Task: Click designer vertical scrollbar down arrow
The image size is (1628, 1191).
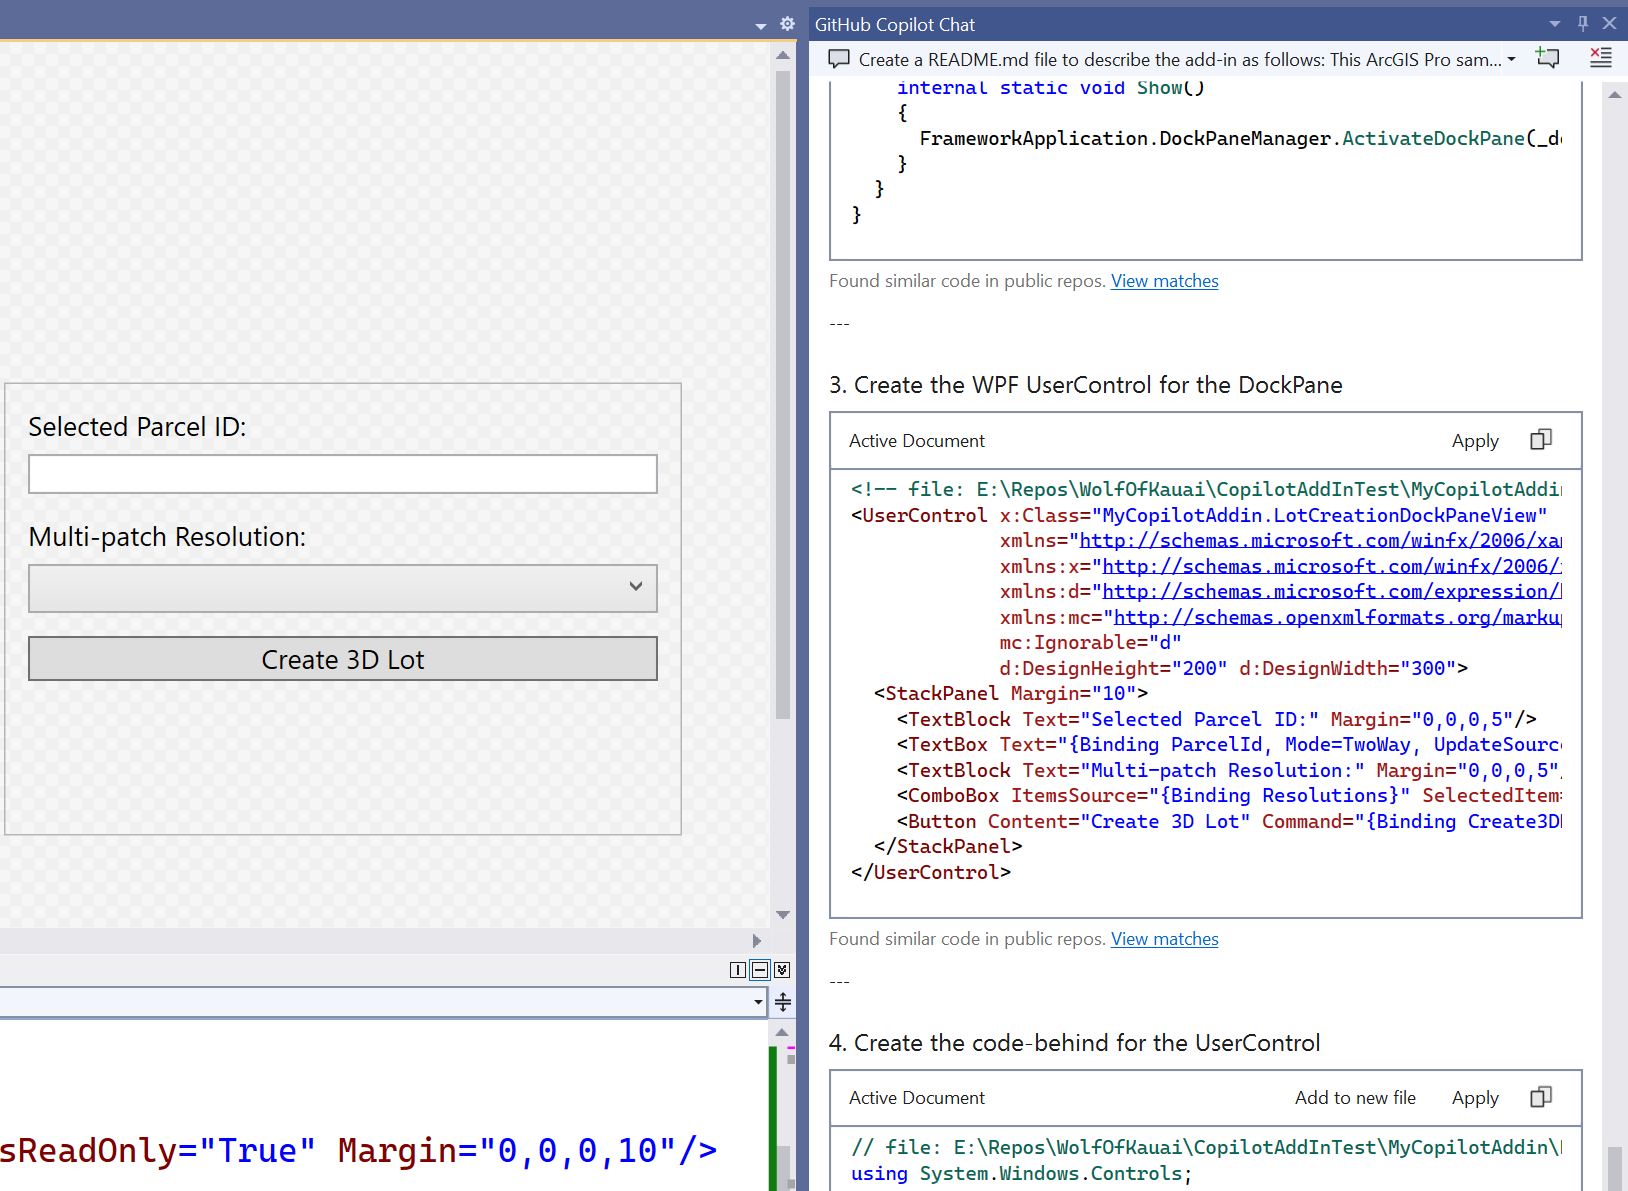Action: [x=783, y=915]
